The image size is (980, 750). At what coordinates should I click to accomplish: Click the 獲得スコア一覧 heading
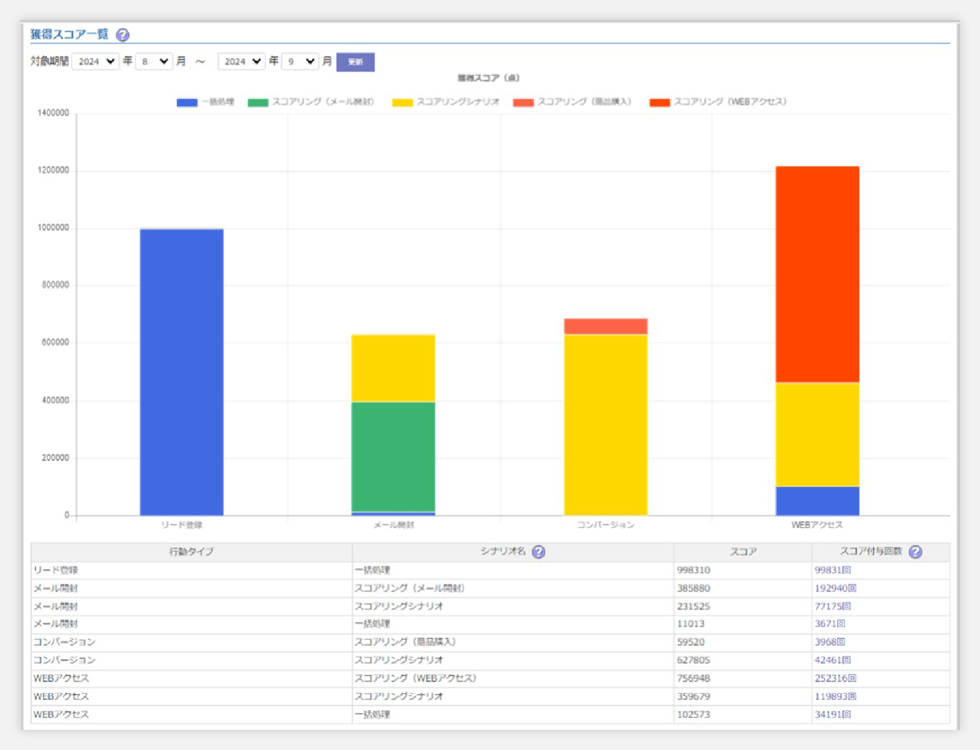point(69,34)
